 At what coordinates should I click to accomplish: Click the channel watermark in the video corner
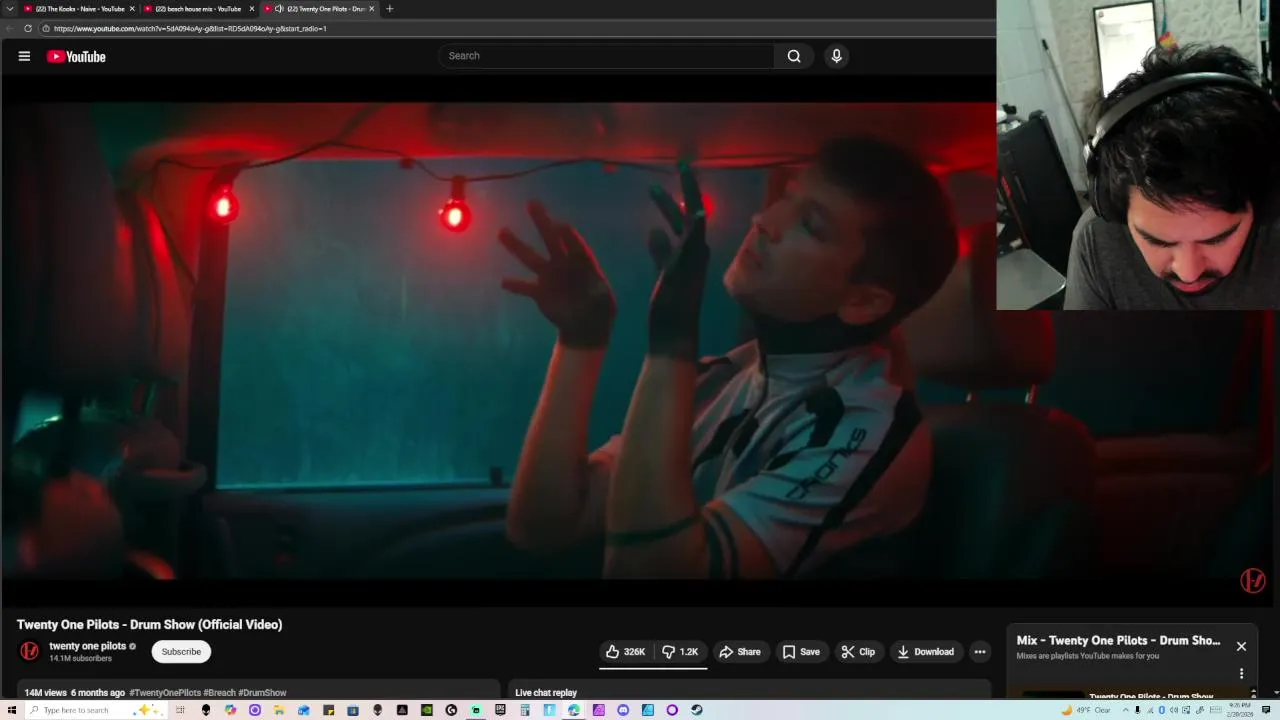(1253, 580)
